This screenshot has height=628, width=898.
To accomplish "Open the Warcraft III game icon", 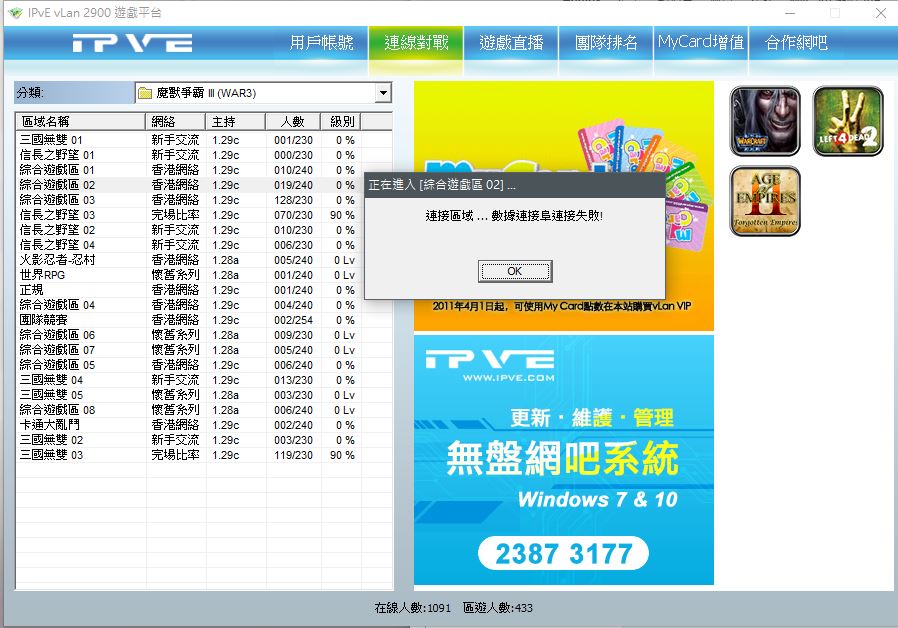I will 765,121.
